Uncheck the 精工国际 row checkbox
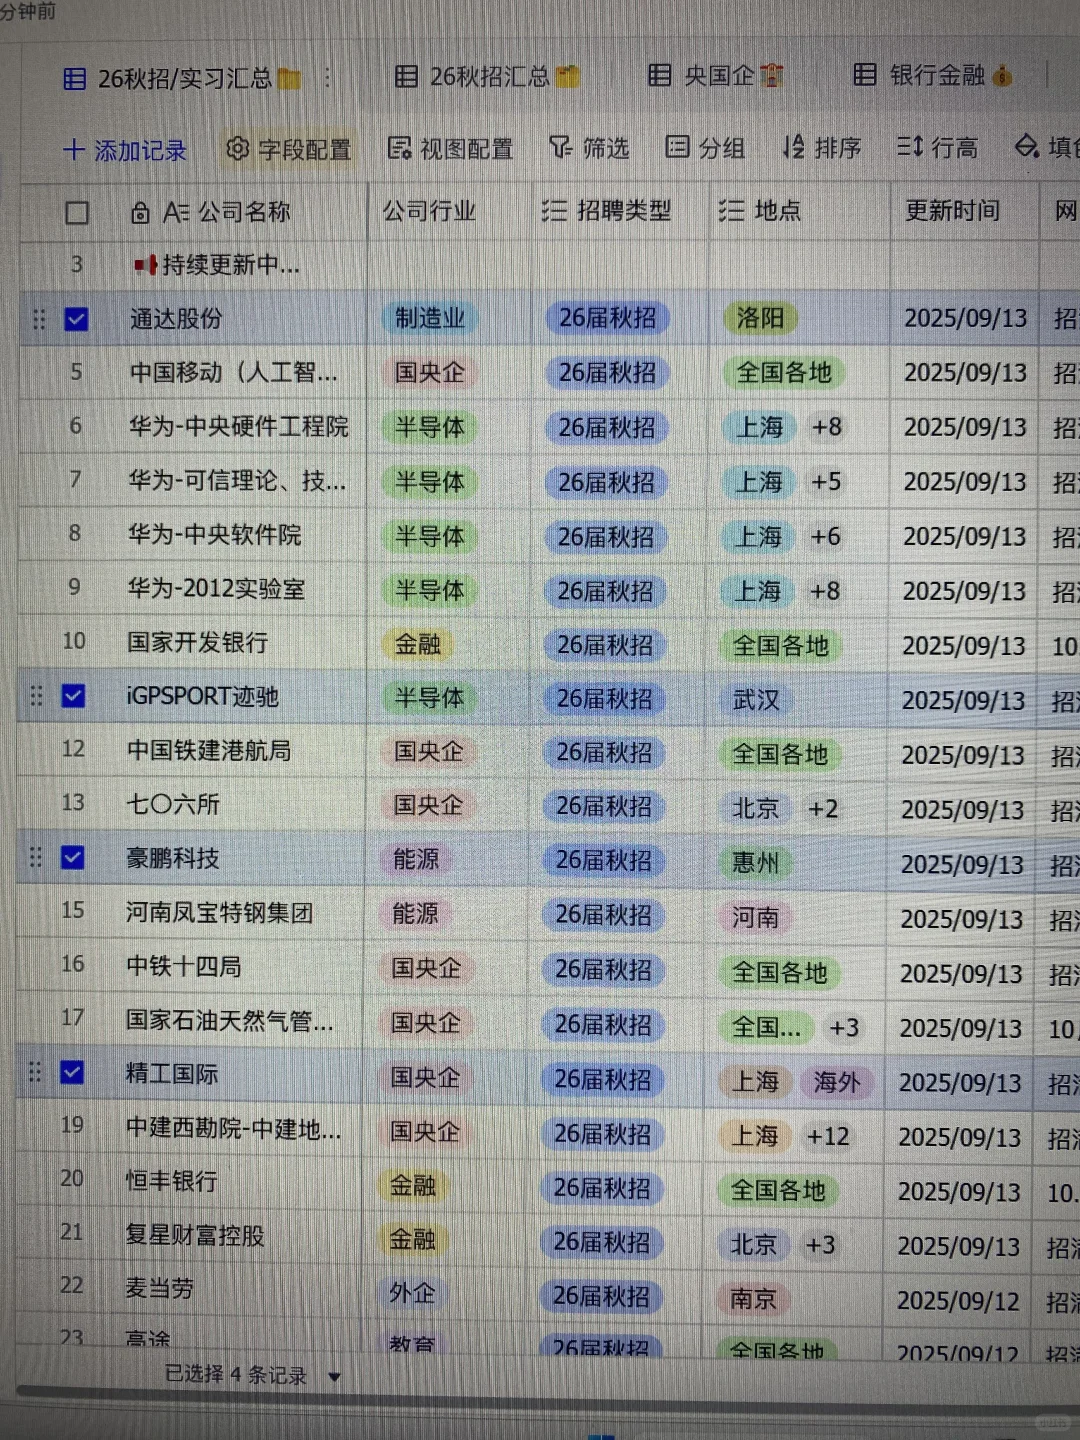The image size is (1080, 1440). [71, 1072]
